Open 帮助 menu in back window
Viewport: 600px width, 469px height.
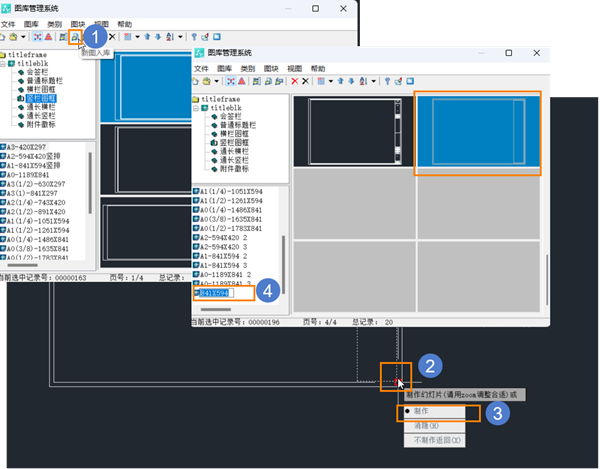coord(125,24)
